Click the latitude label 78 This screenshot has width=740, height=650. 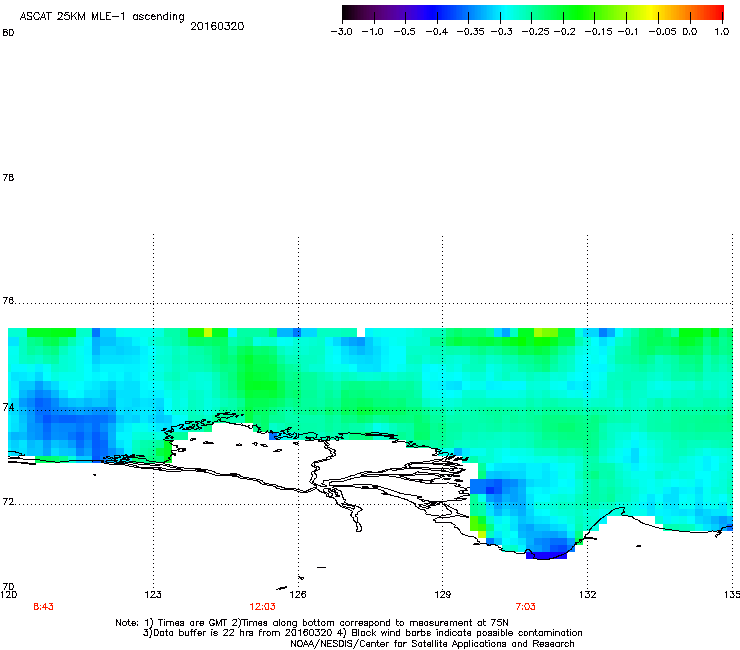8,177
